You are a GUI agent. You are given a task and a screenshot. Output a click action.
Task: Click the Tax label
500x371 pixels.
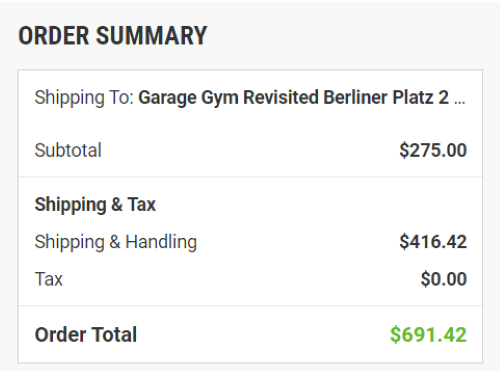click(49, 279)
